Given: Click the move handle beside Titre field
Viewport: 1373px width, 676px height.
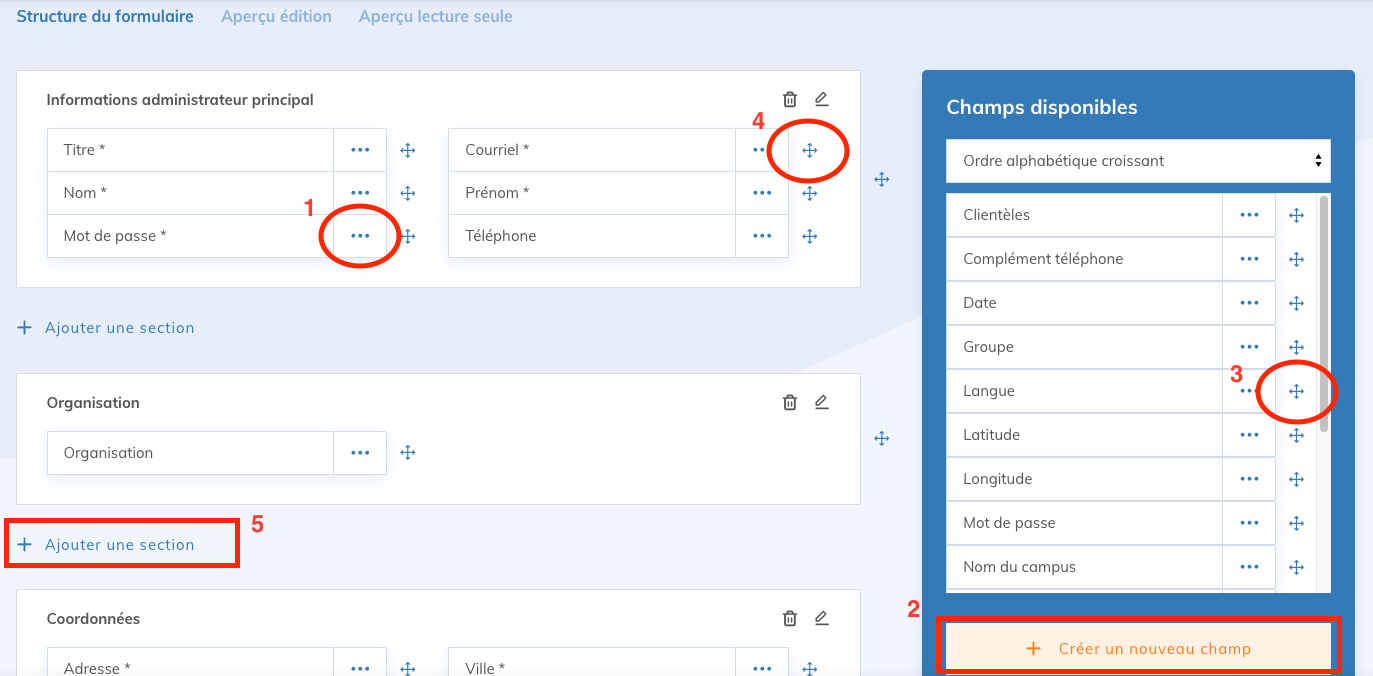Looking at the screenshot, I should (x=408, y=150).
